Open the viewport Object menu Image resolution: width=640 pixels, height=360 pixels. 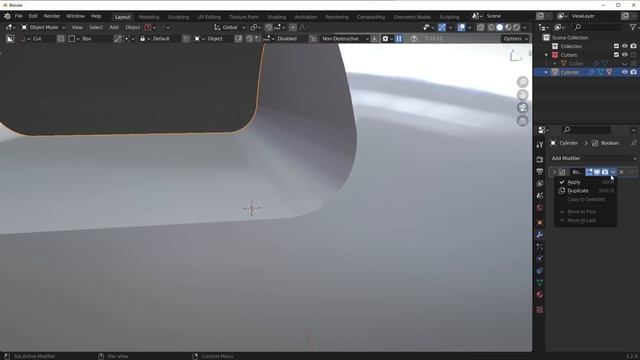tap(133, 27)
